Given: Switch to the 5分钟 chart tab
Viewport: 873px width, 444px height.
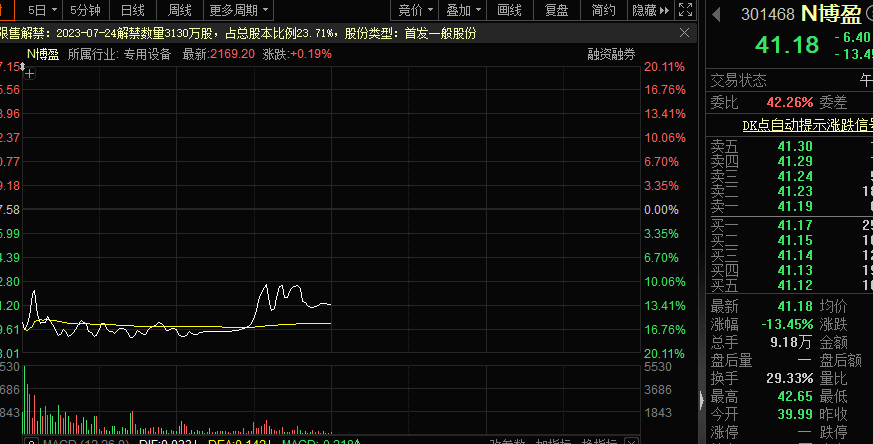Looking at the screenshot, I should (x=84, y=11).
